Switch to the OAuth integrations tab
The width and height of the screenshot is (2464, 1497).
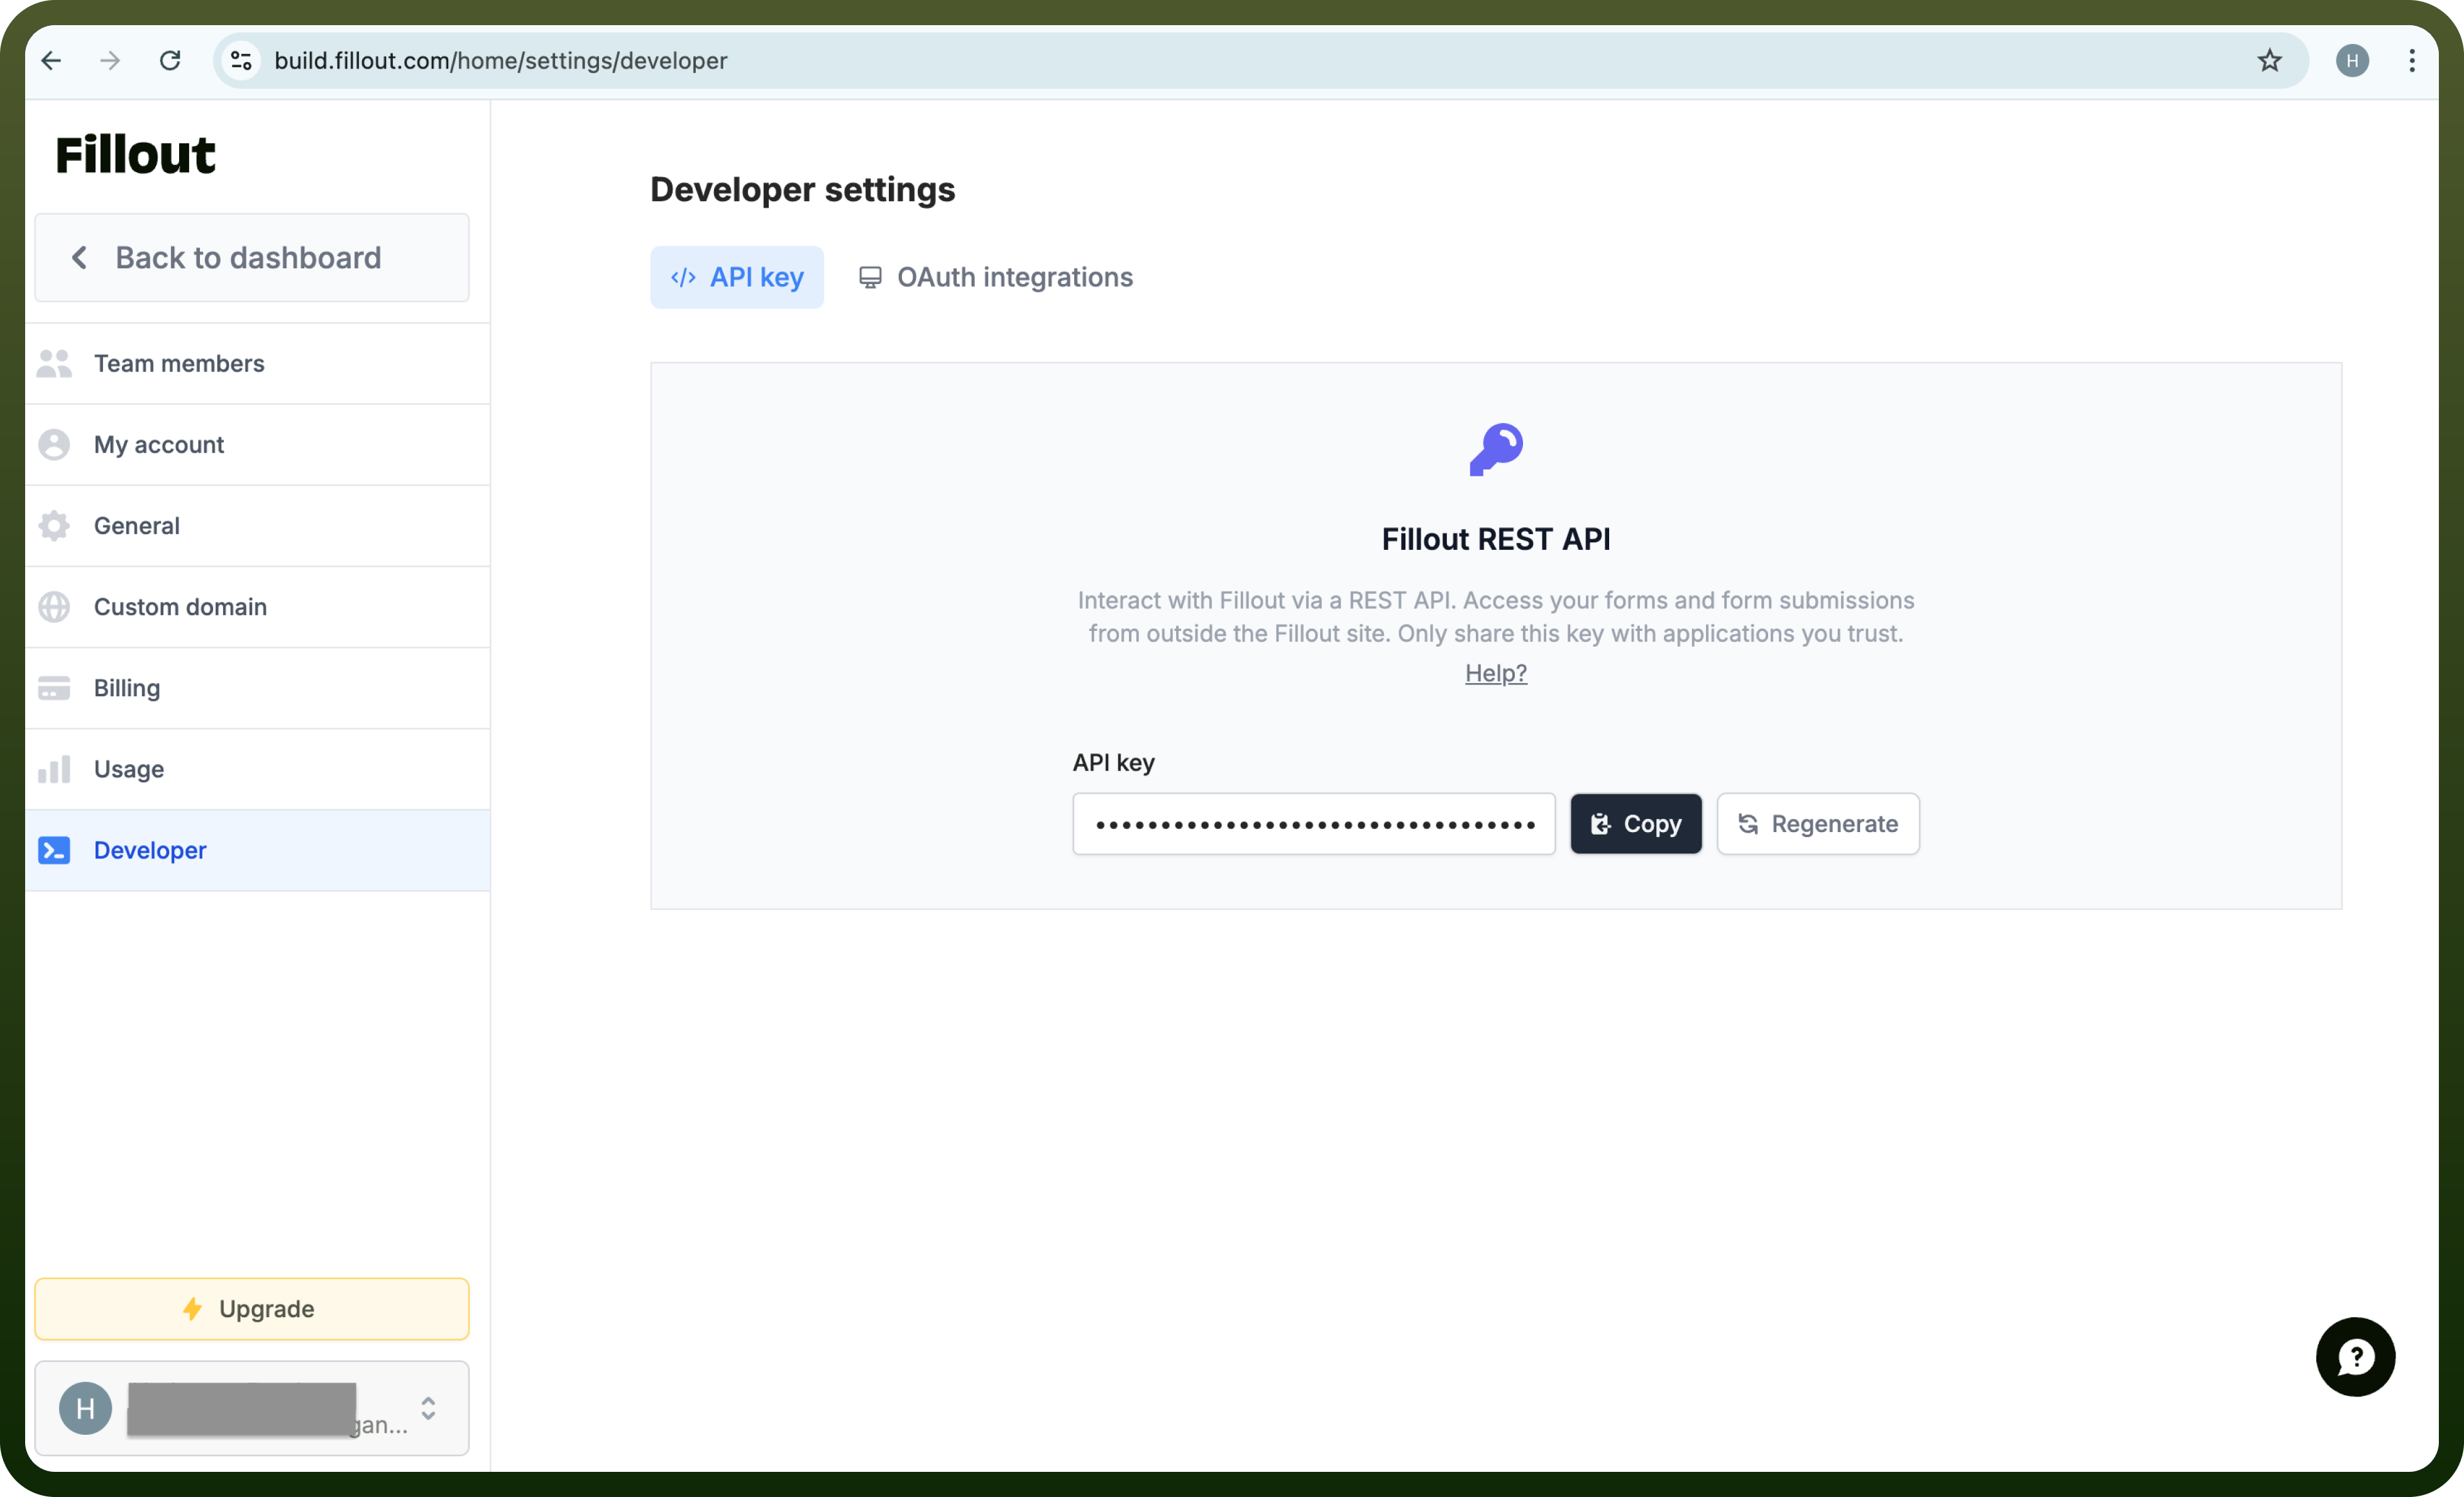pyautogui.click(x=996, y=277)
